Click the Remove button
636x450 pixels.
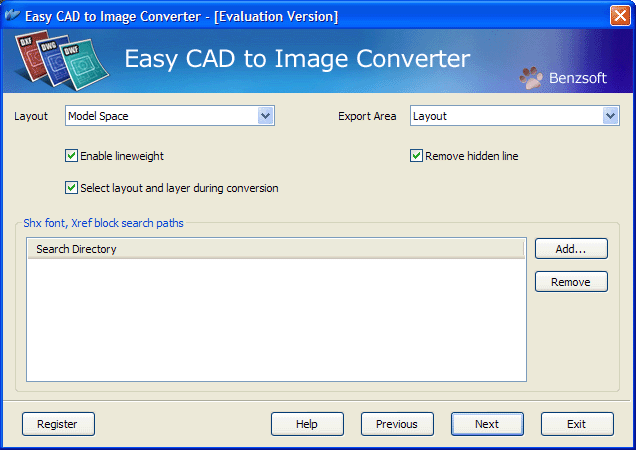pos(571,282)
